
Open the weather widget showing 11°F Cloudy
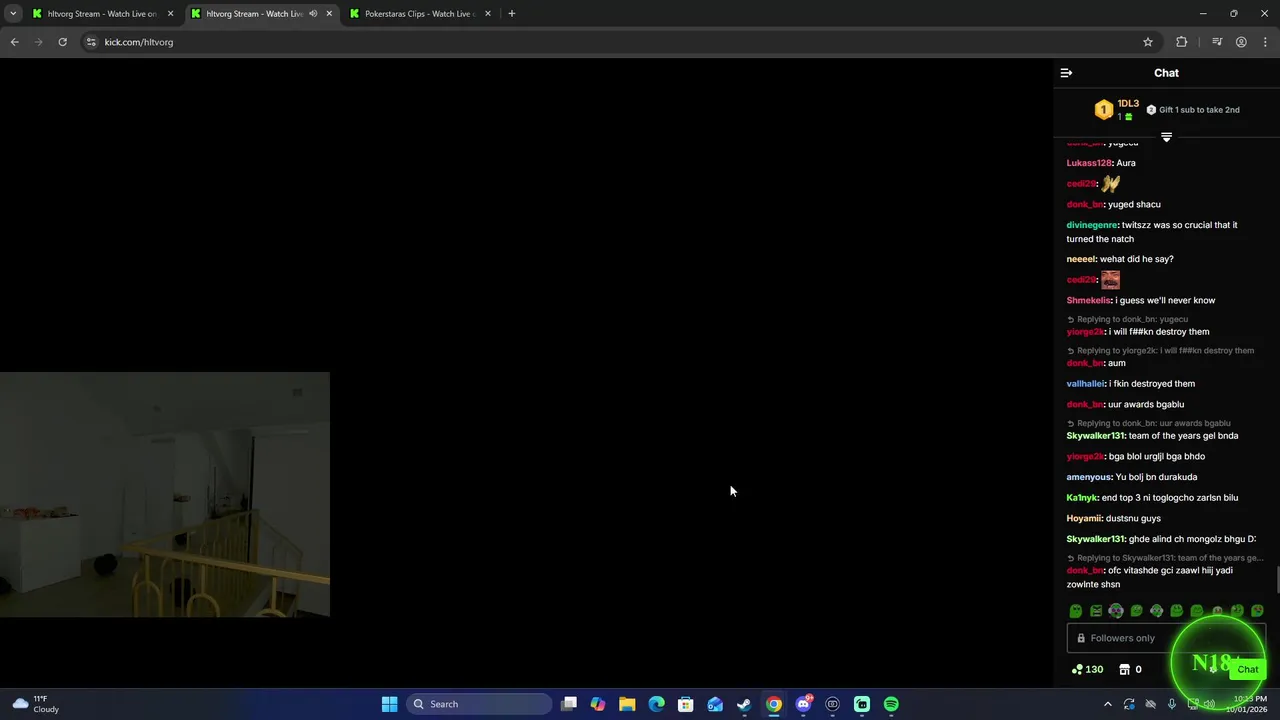pos(35,704)
